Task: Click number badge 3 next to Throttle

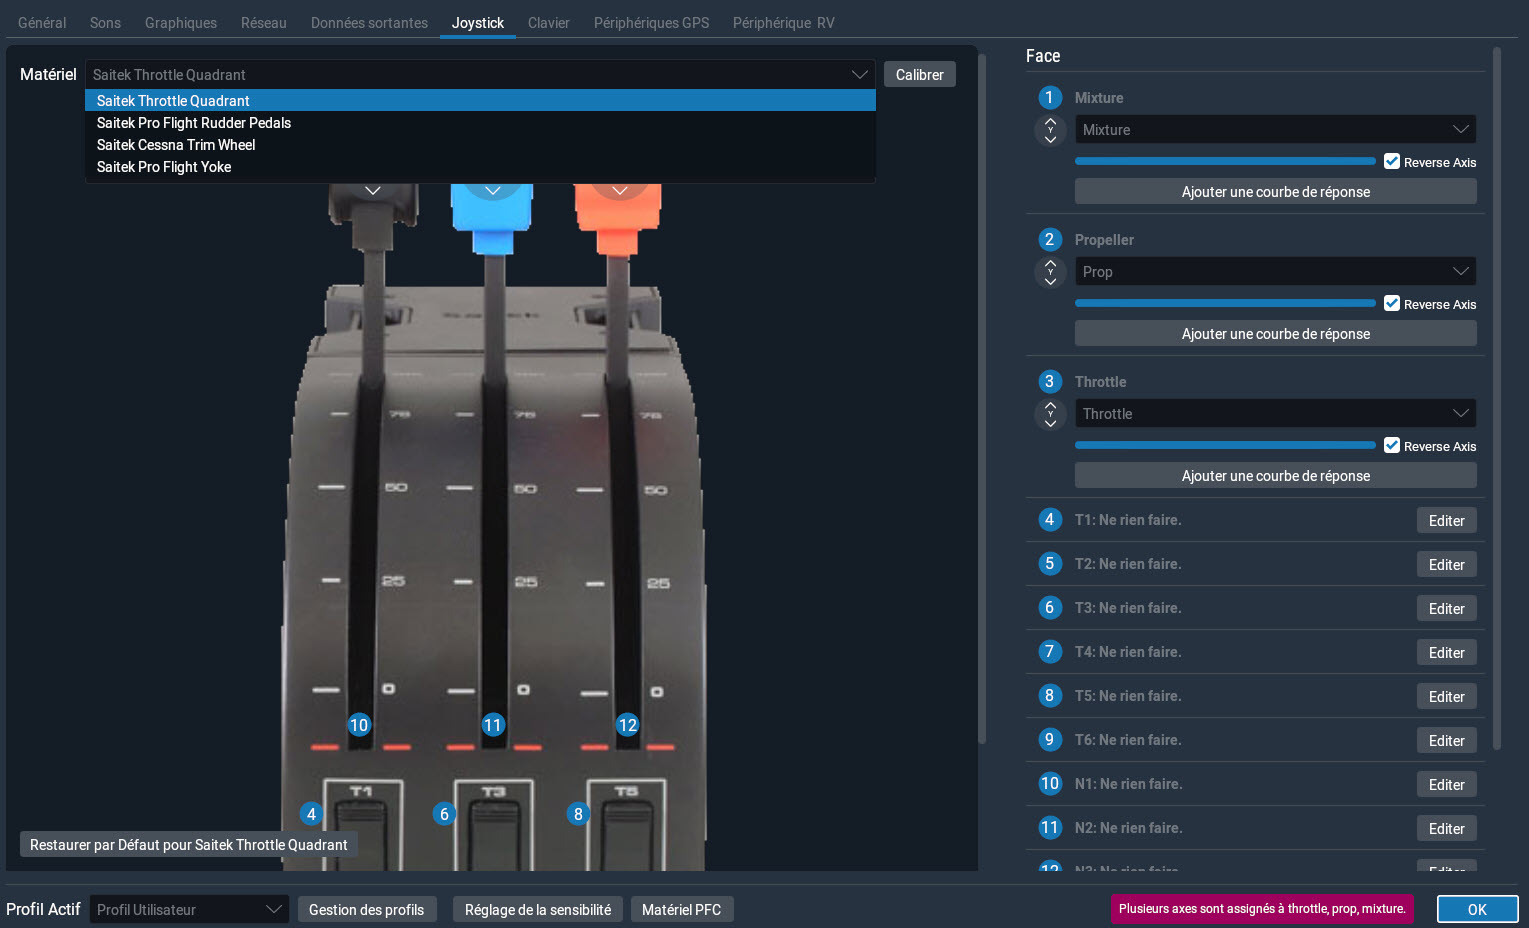Action: [1049, 382]
